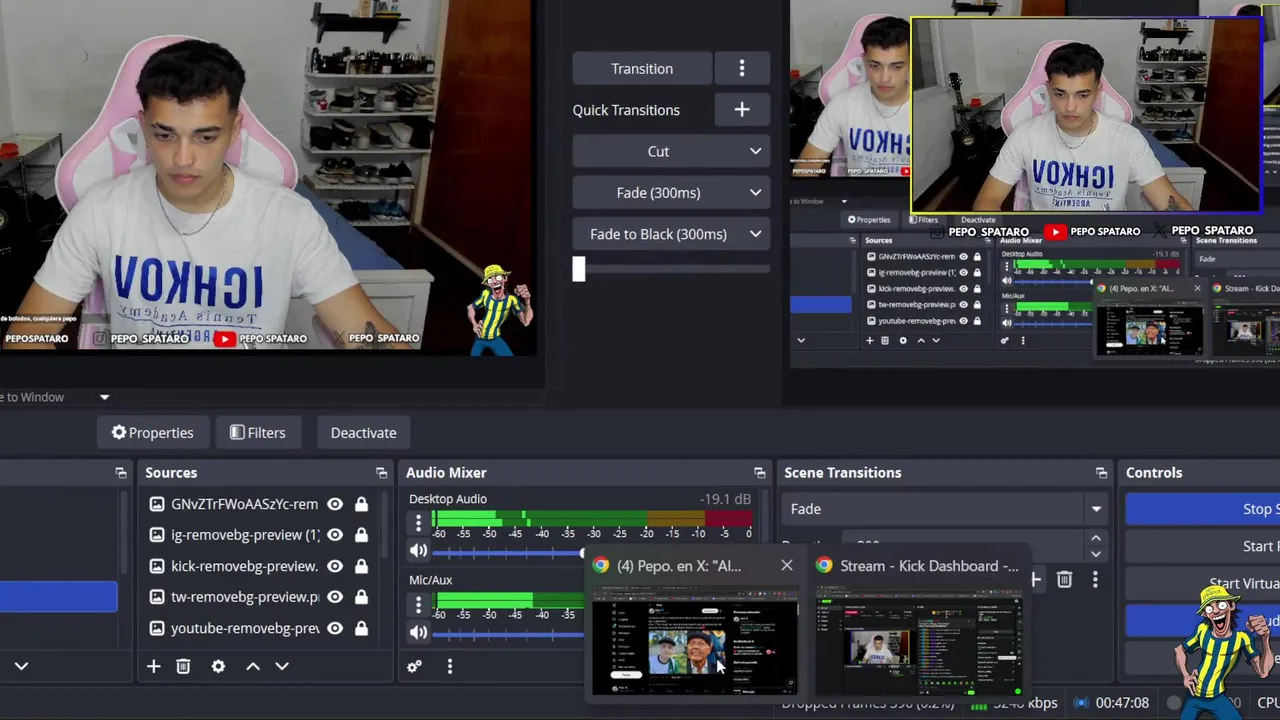The height and width of the screenshot is (720, 1280).
Task: Click the down chevron under Scenes list
Action: [21, 666]
